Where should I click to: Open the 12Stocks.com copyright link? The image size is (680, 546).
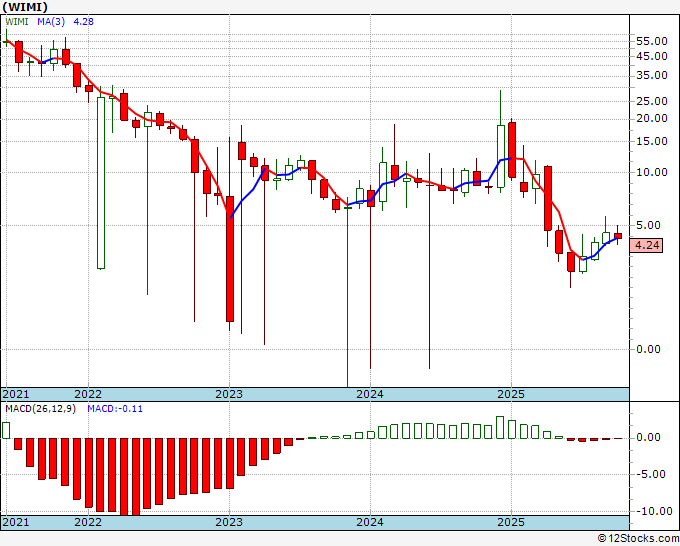(x=638, y=539)
